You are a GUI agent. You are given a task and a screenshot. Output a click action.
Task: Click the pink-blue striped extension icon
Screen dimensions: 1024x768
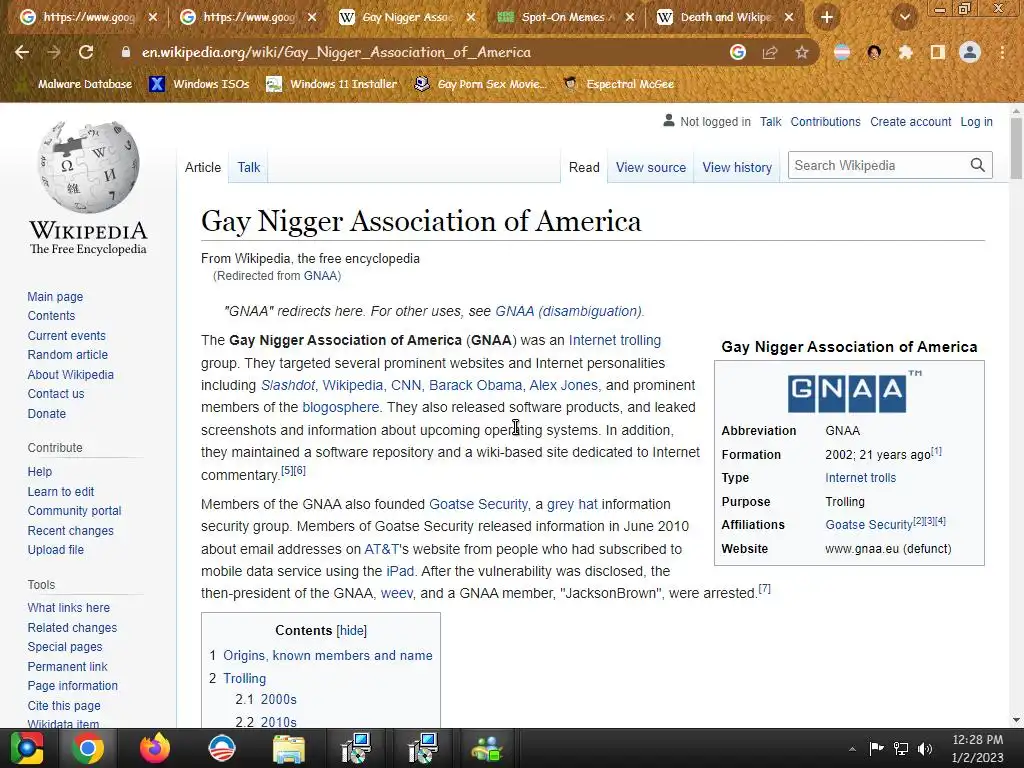[842, 52]
